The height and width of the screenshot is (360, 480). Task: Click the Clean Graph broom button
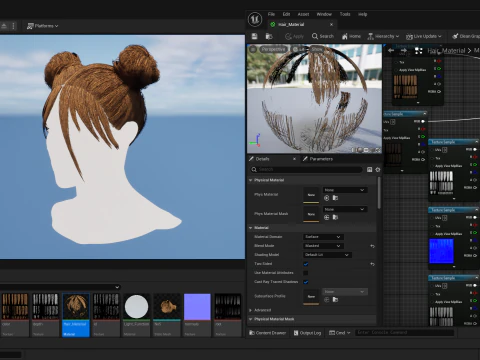466,36
